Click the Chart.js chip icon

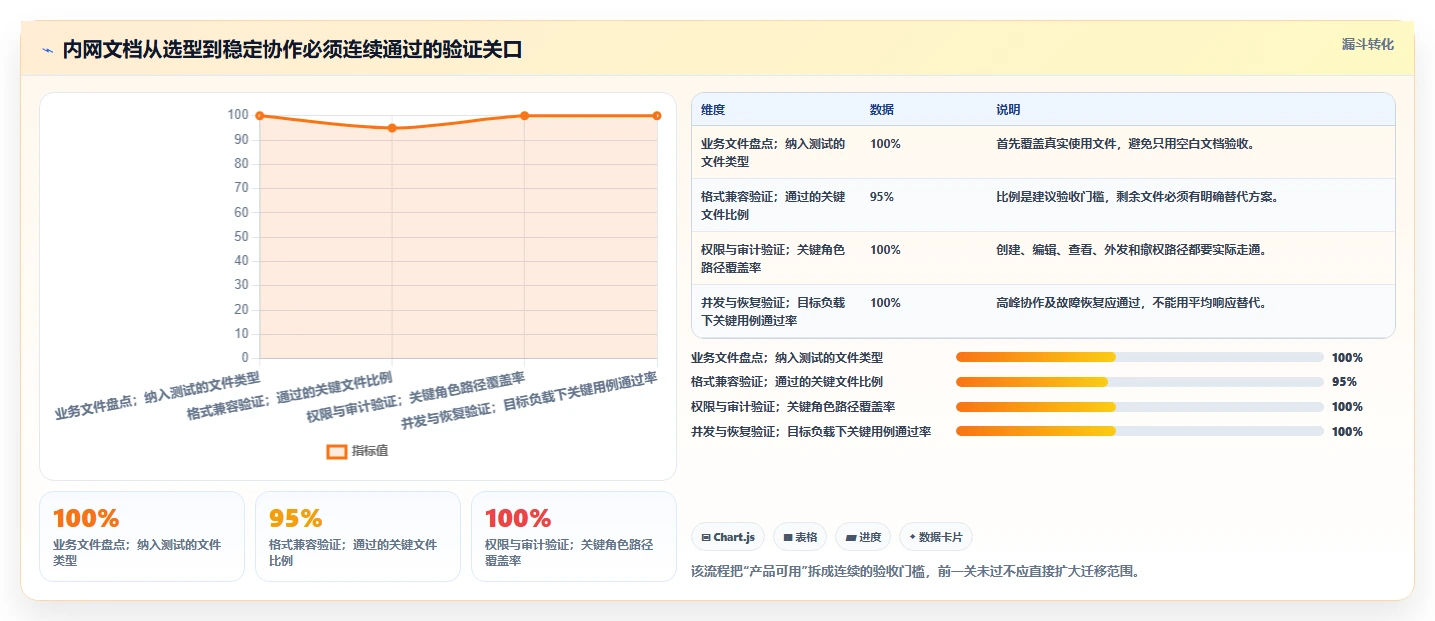(x=706, y=537)
